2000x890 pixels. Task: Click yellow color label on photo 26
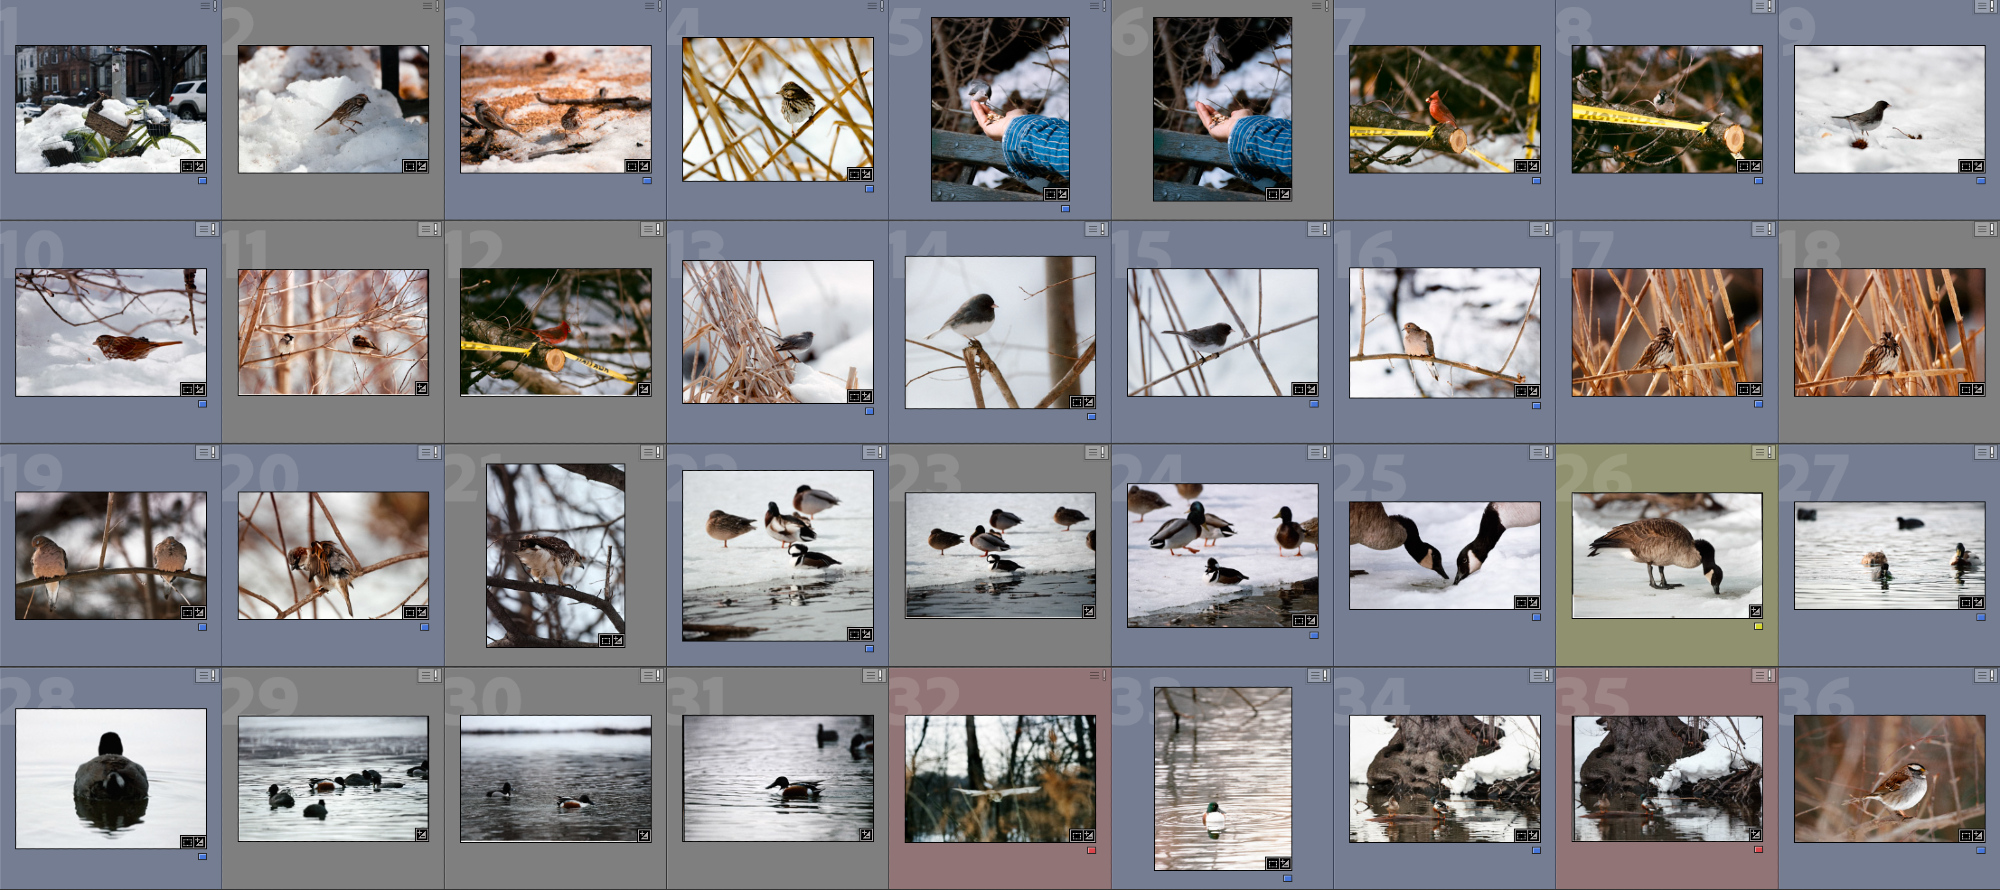click(1758, 626)
